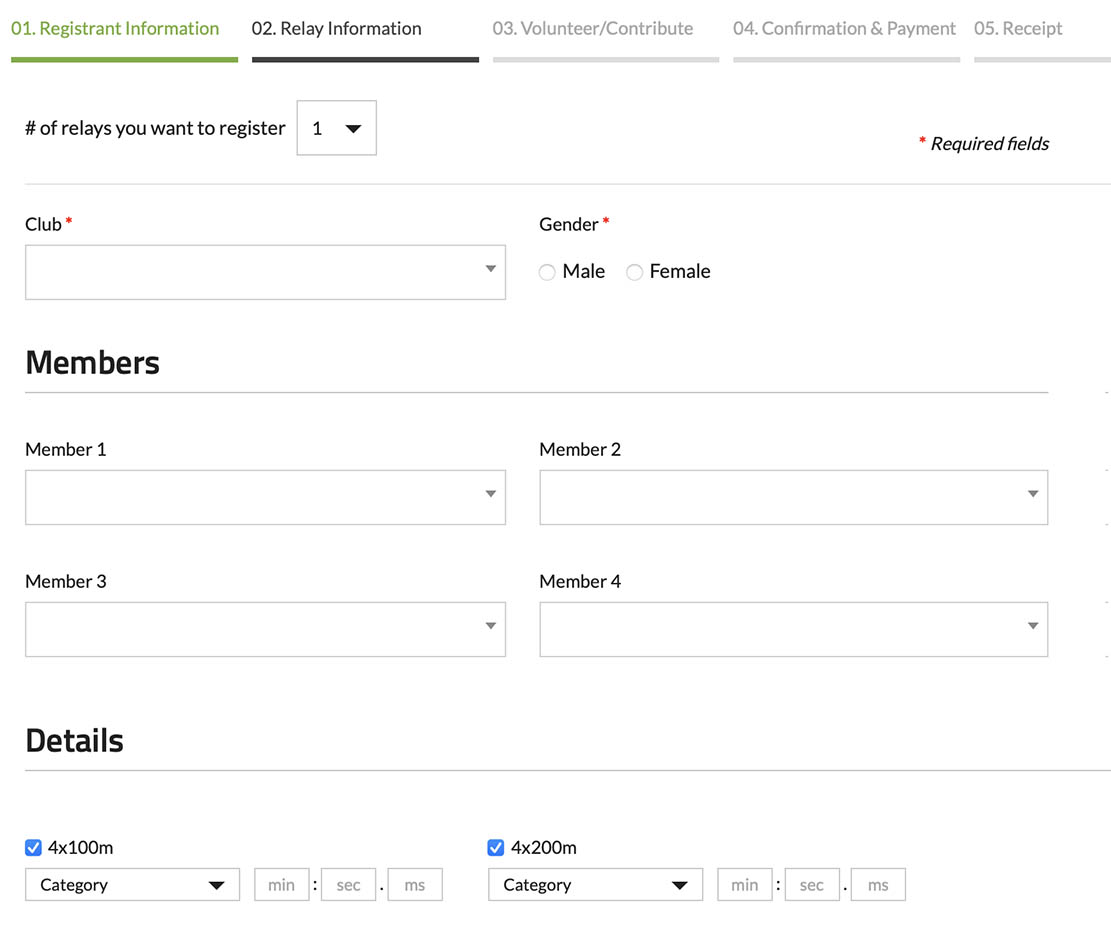Open the Volunteer/Contribute step
1111x931 pixels.
[593, 29]
